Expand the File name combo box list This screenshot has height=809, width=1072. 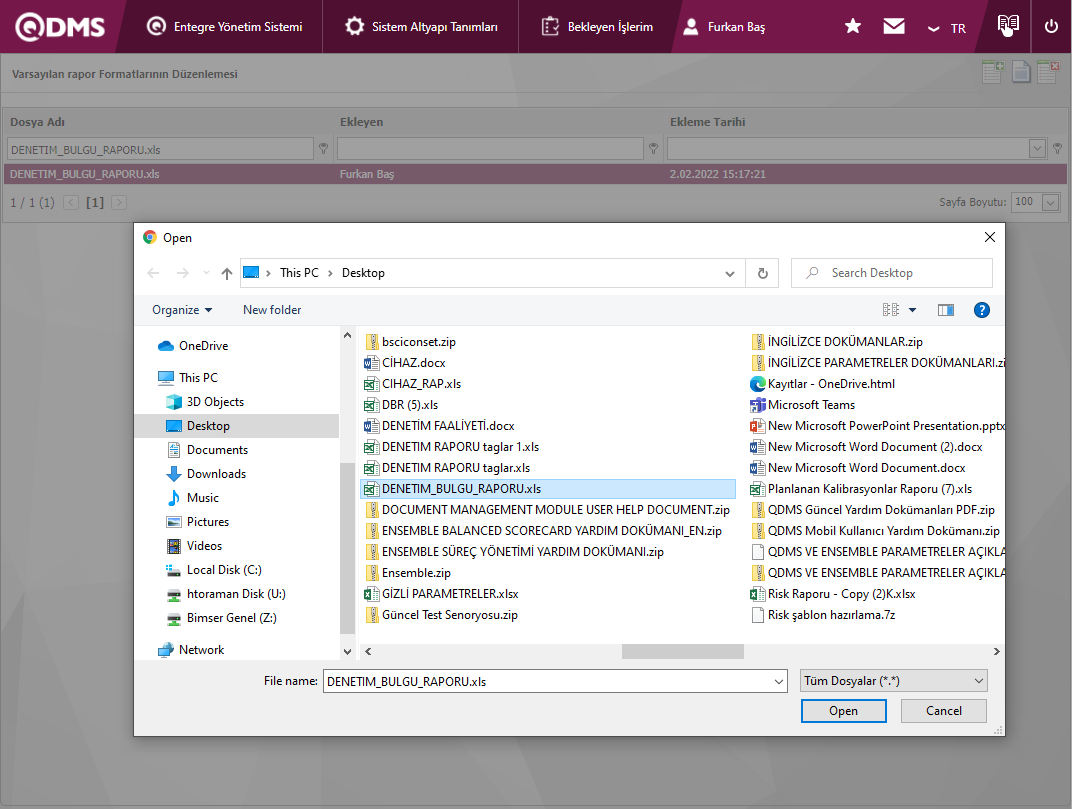click(x=778, y=682)
